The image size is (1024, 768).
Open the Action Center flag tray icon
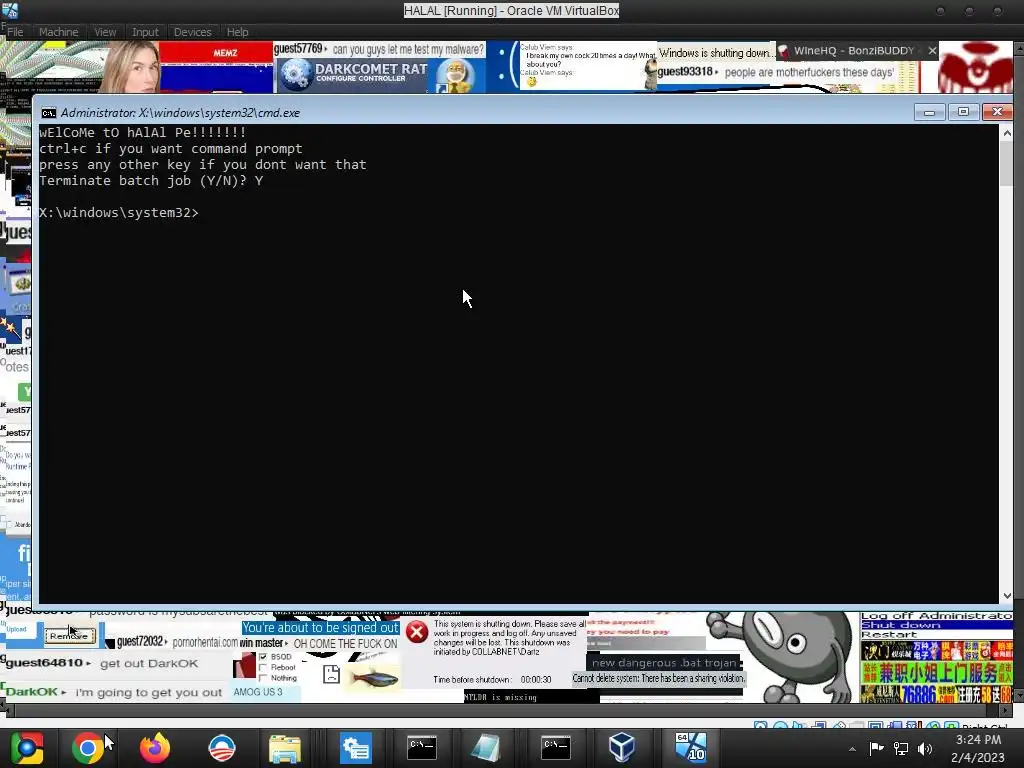(876, 748)
